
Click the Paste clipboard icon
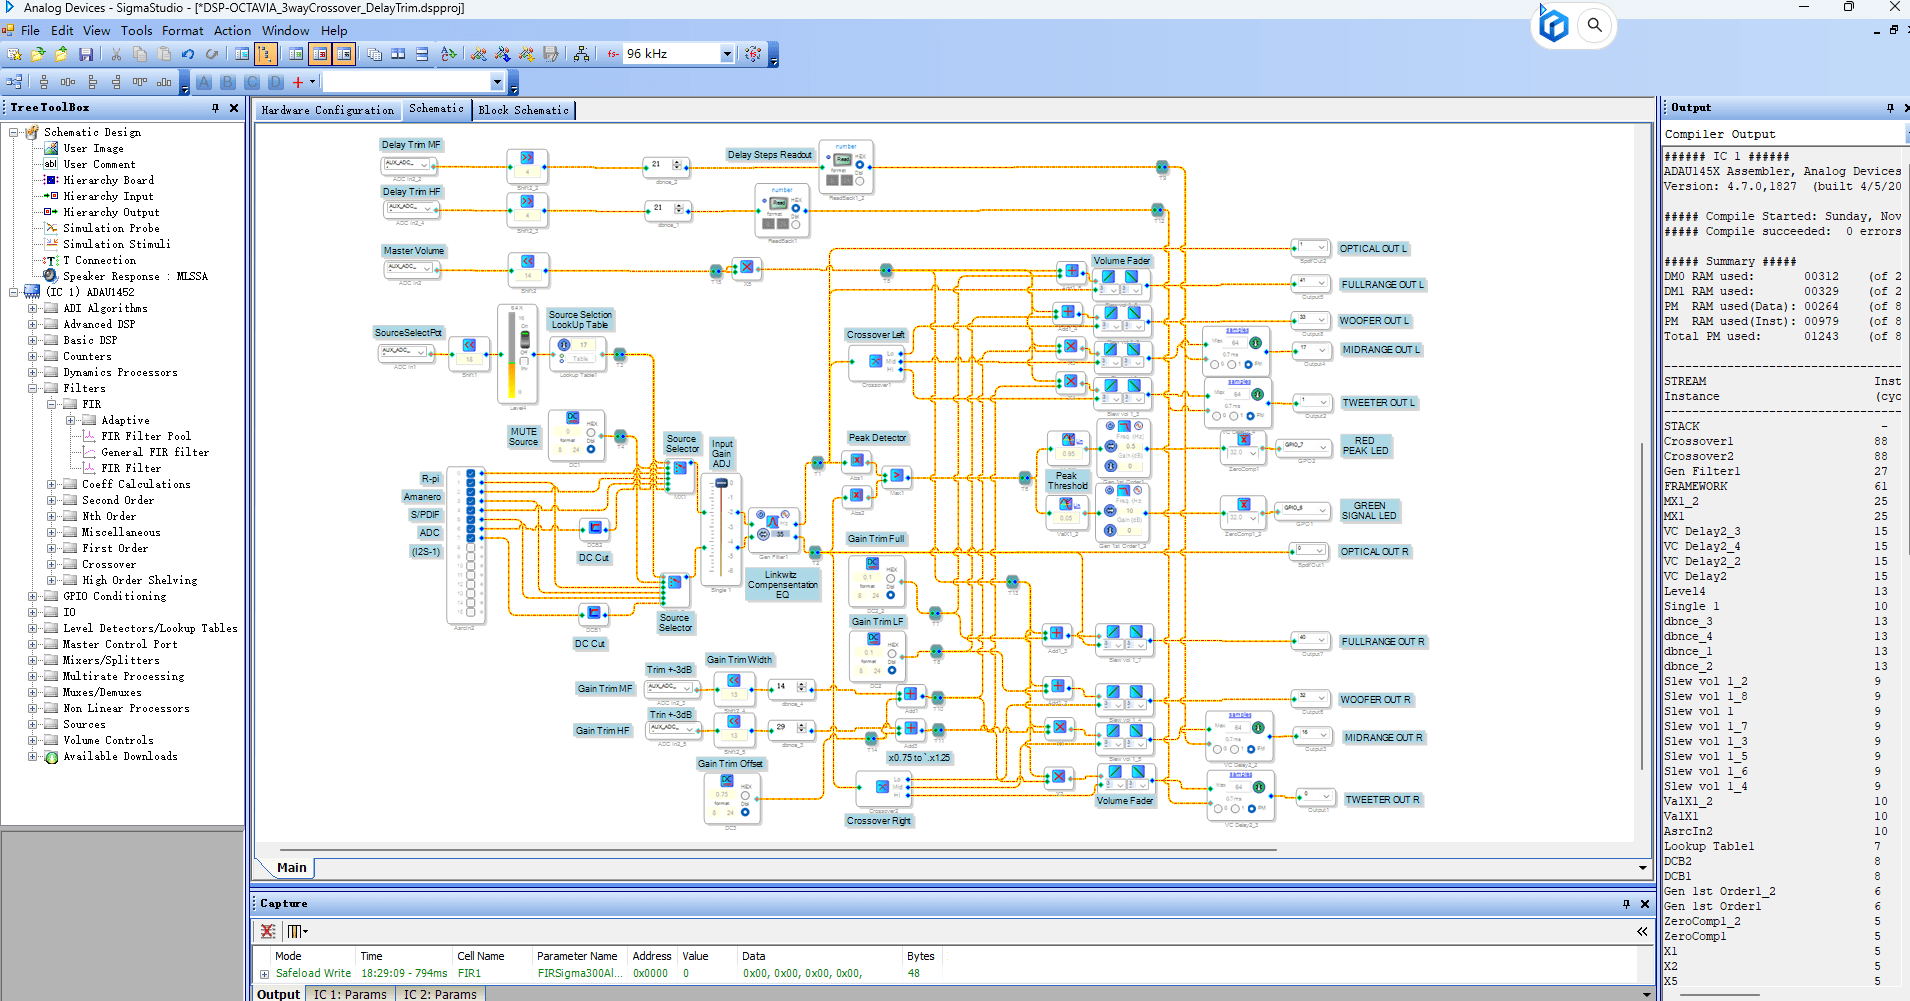164,54
